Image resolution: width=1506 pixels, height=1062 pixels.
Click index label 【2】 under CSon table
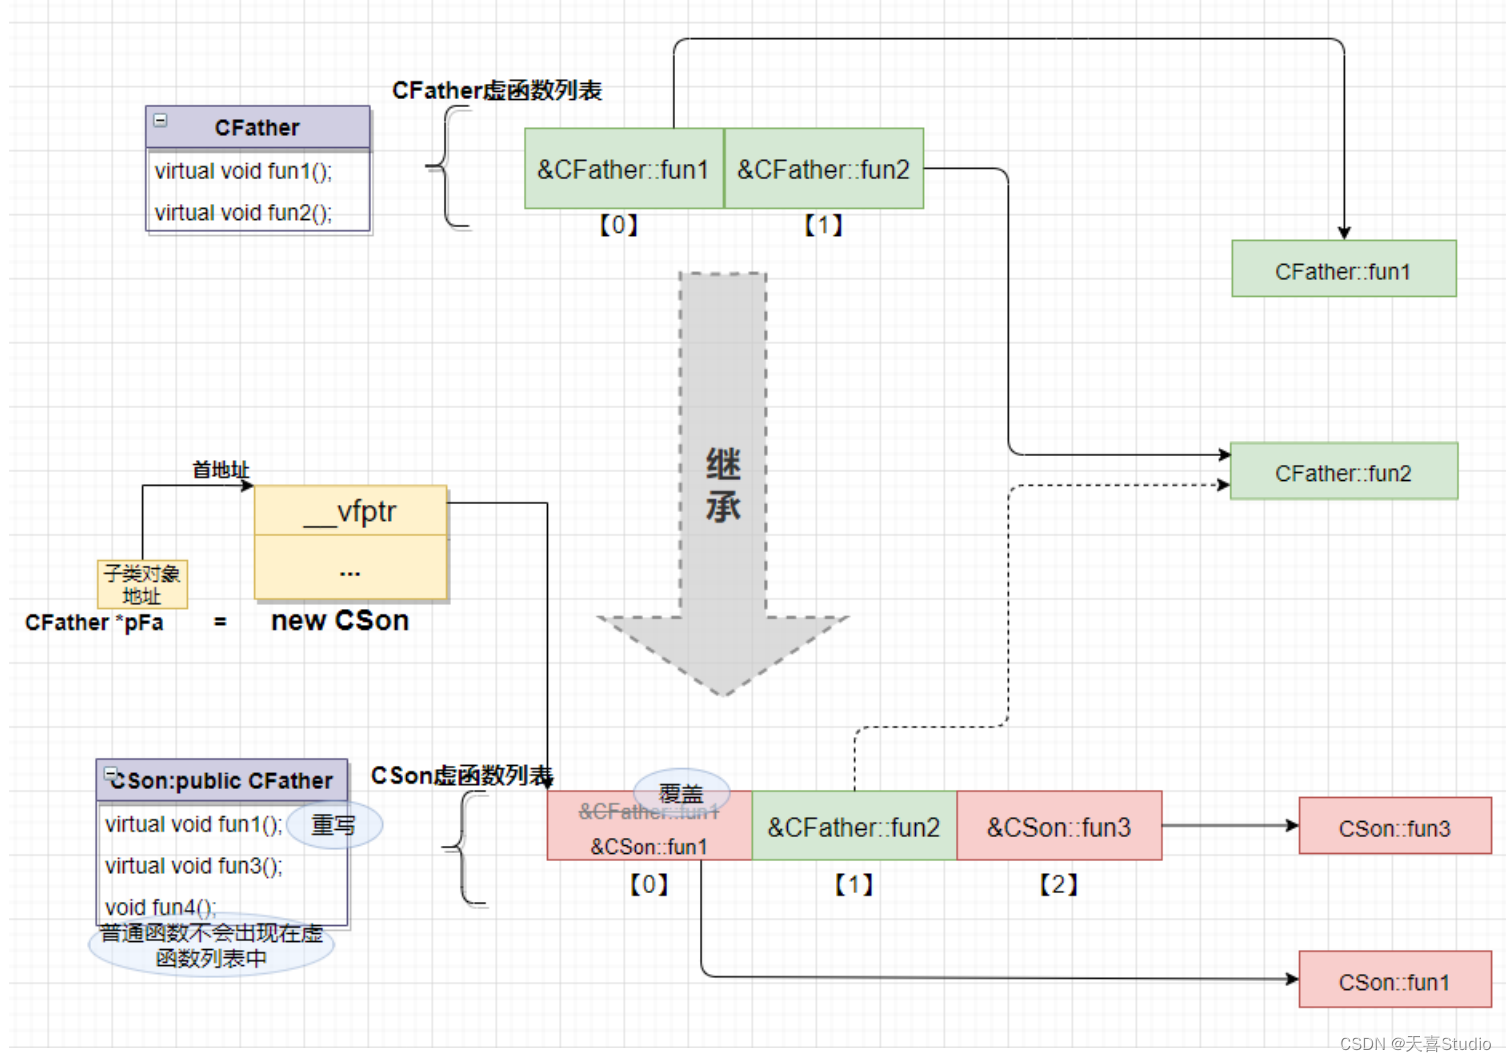click(1059, 885)
